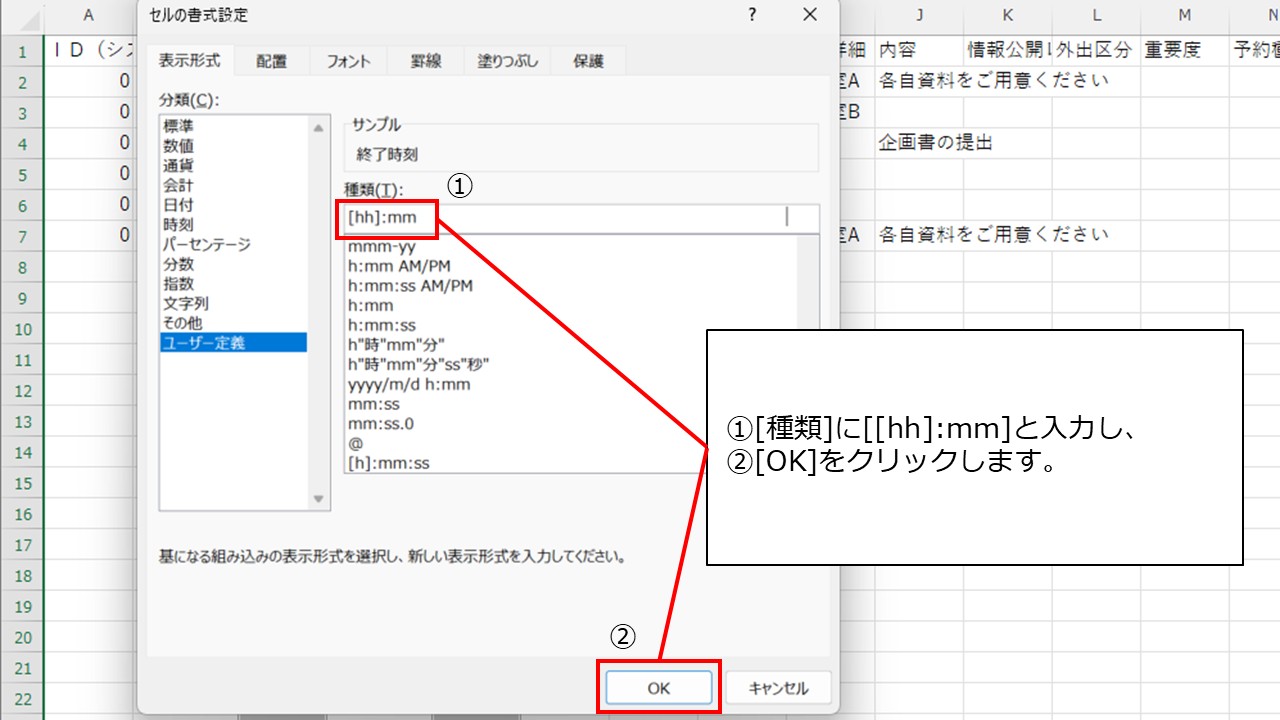
Task: Confirm the format with the OK button
Action: click(x=658, y=688)
